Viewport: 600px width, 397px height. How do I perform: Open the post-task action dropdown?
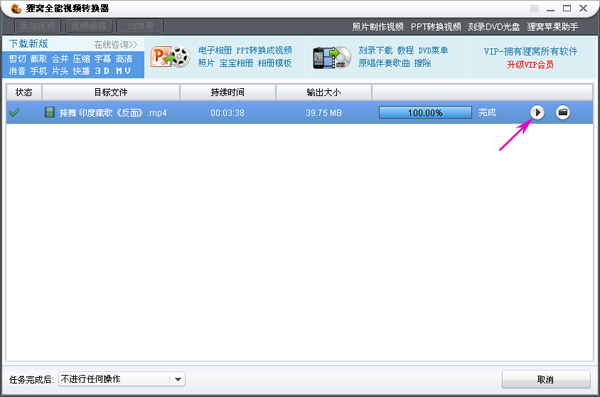click(x=122, y=379)
